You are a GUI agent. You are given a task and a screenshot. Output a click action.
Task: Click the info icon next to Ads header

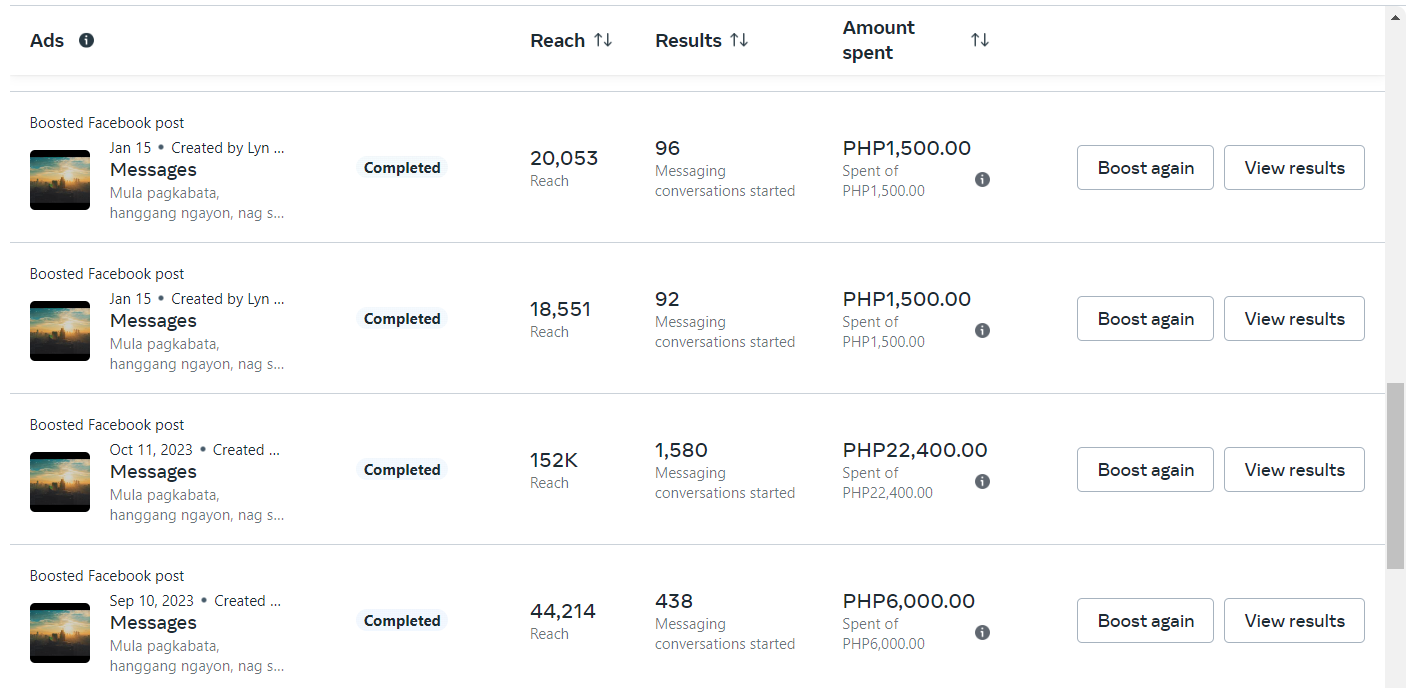pos(86,40)
